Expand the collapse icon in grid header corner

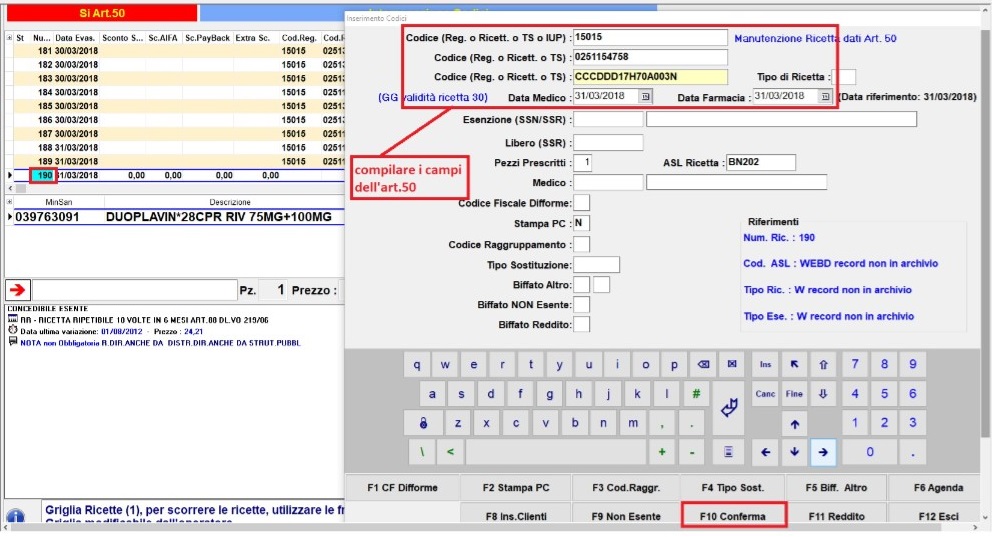[x=10, y=37]
